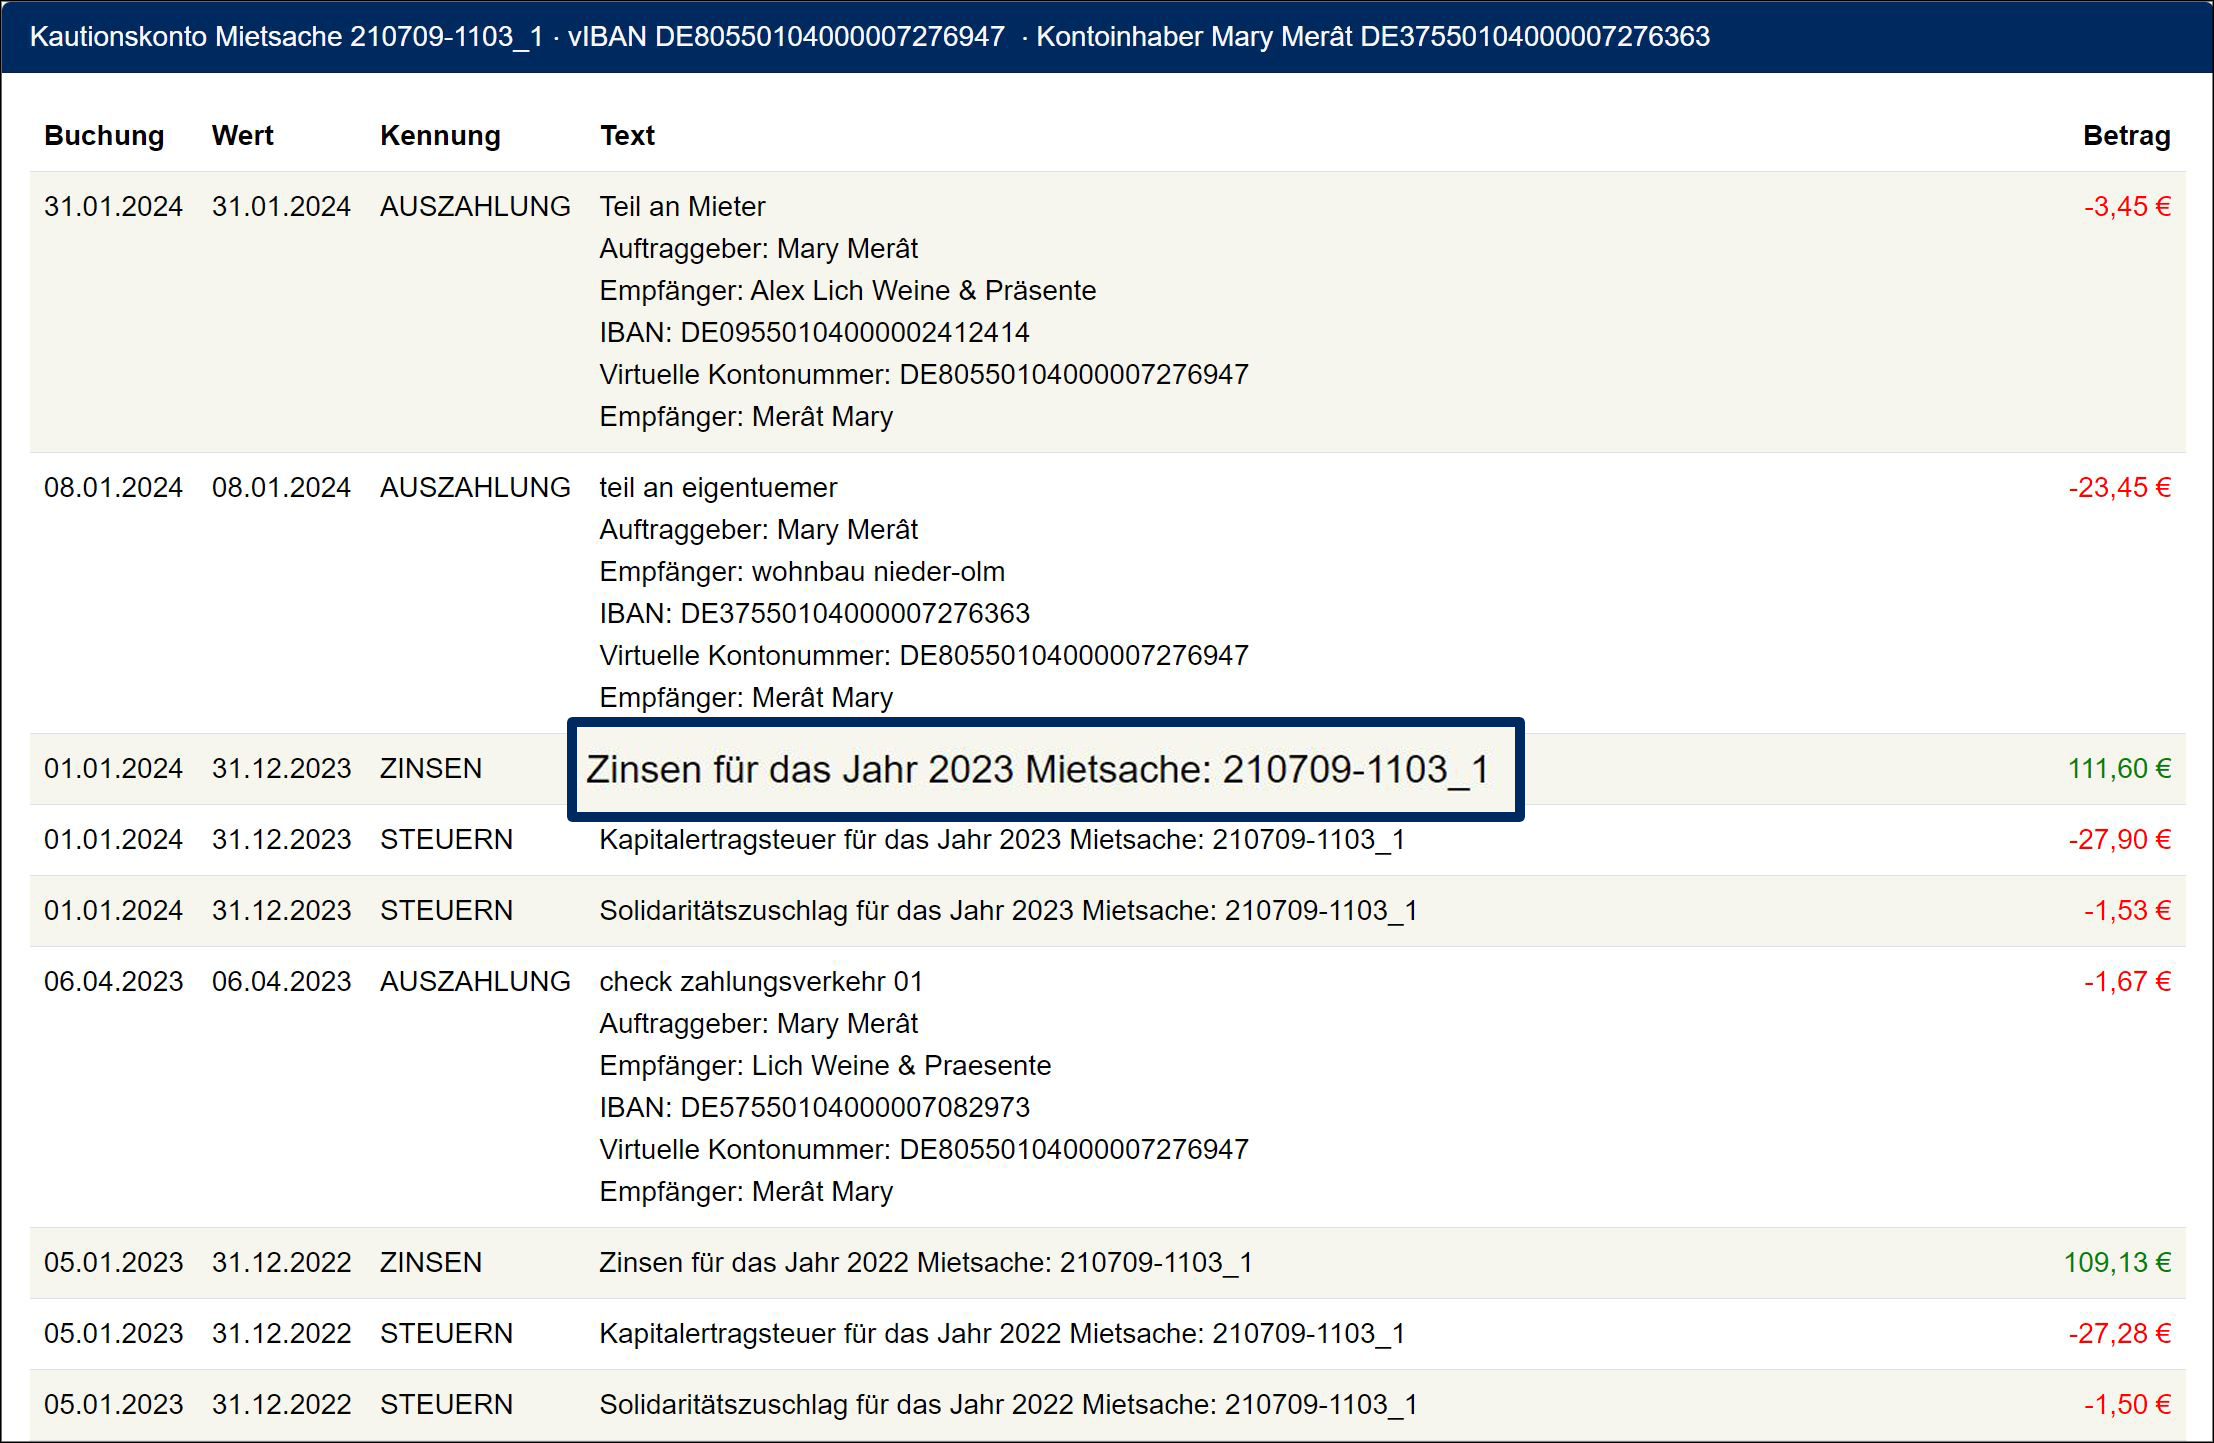This screenshot has height=1443, width=2214.
Task: Click Kapitalertragsteuer 2022 entry text
Action: click(1002, 1334)
